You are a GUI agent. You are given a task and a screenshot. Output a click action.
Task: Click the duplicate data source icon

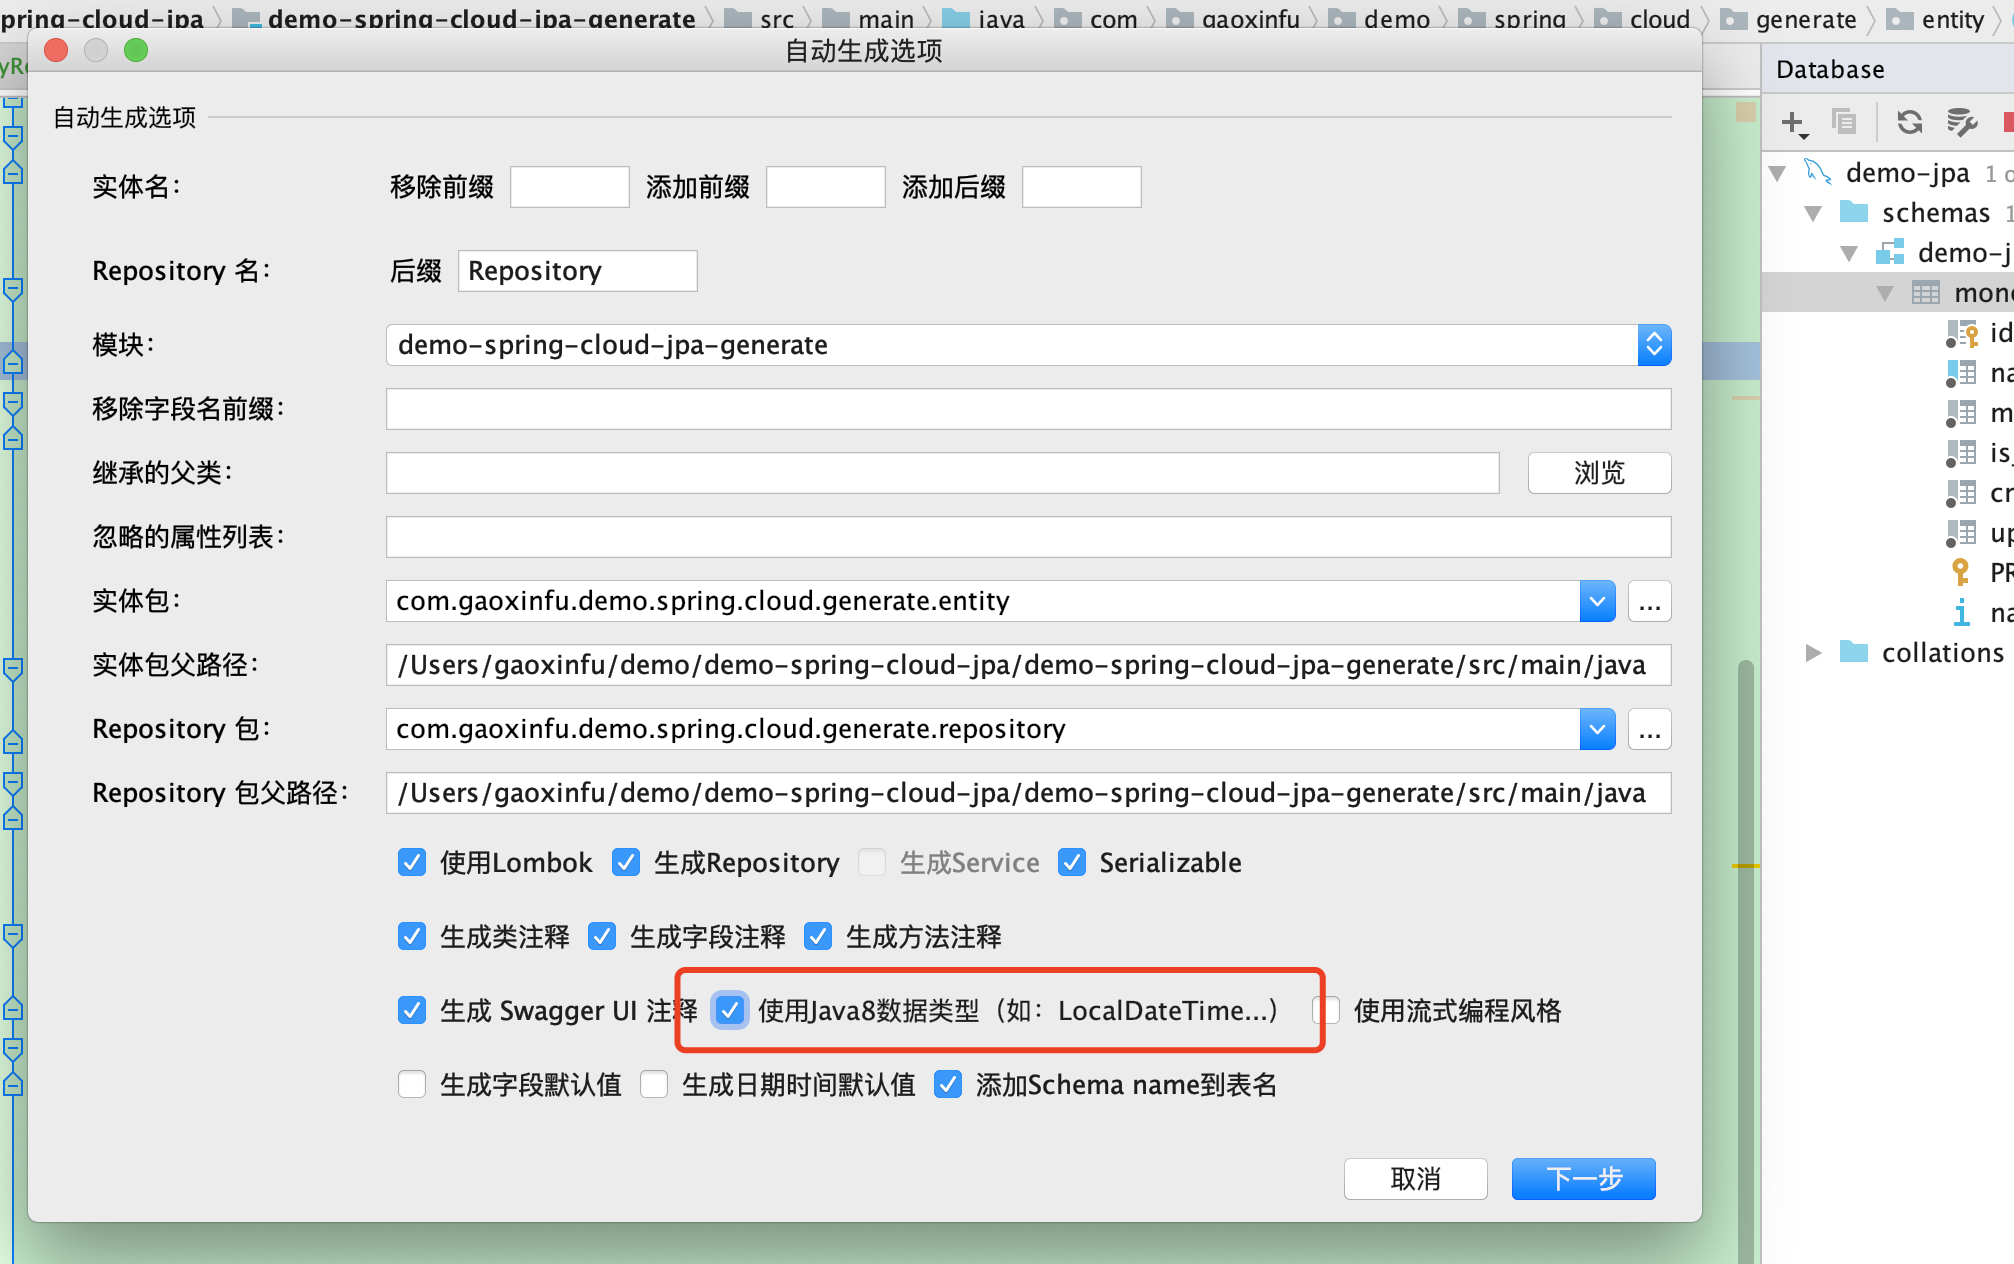1845,122
